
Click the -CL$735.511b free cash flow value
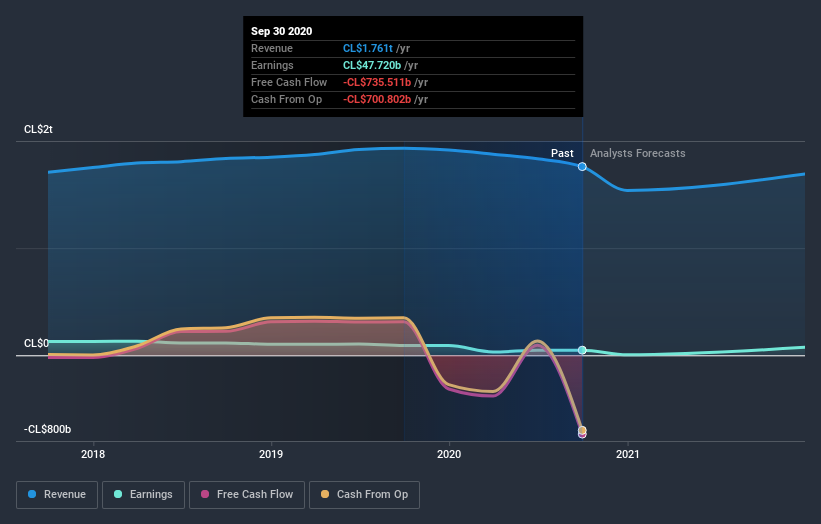click(x=377, y=82)
